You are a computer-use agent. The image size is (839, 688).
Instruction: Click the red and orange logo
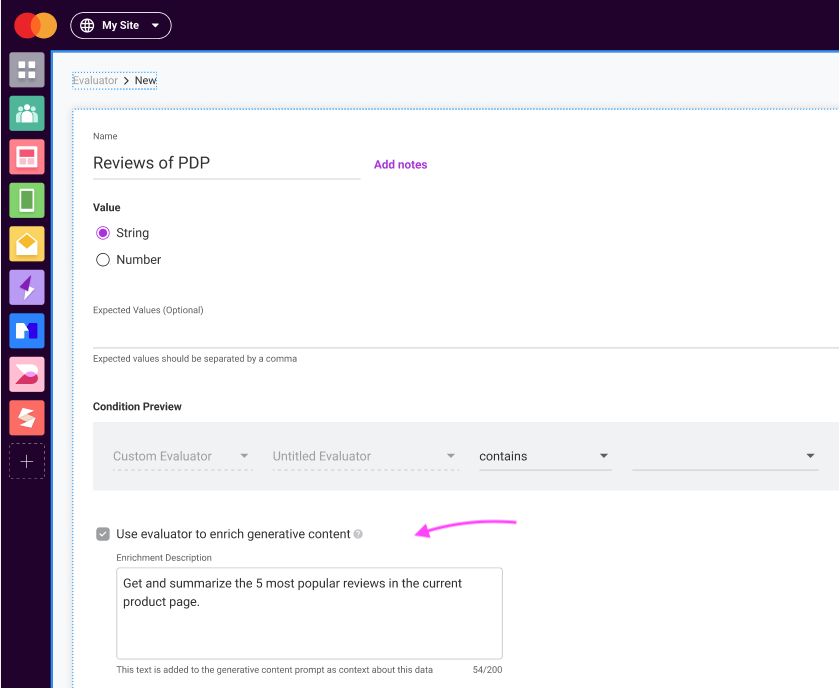click(x=35, y=26)
